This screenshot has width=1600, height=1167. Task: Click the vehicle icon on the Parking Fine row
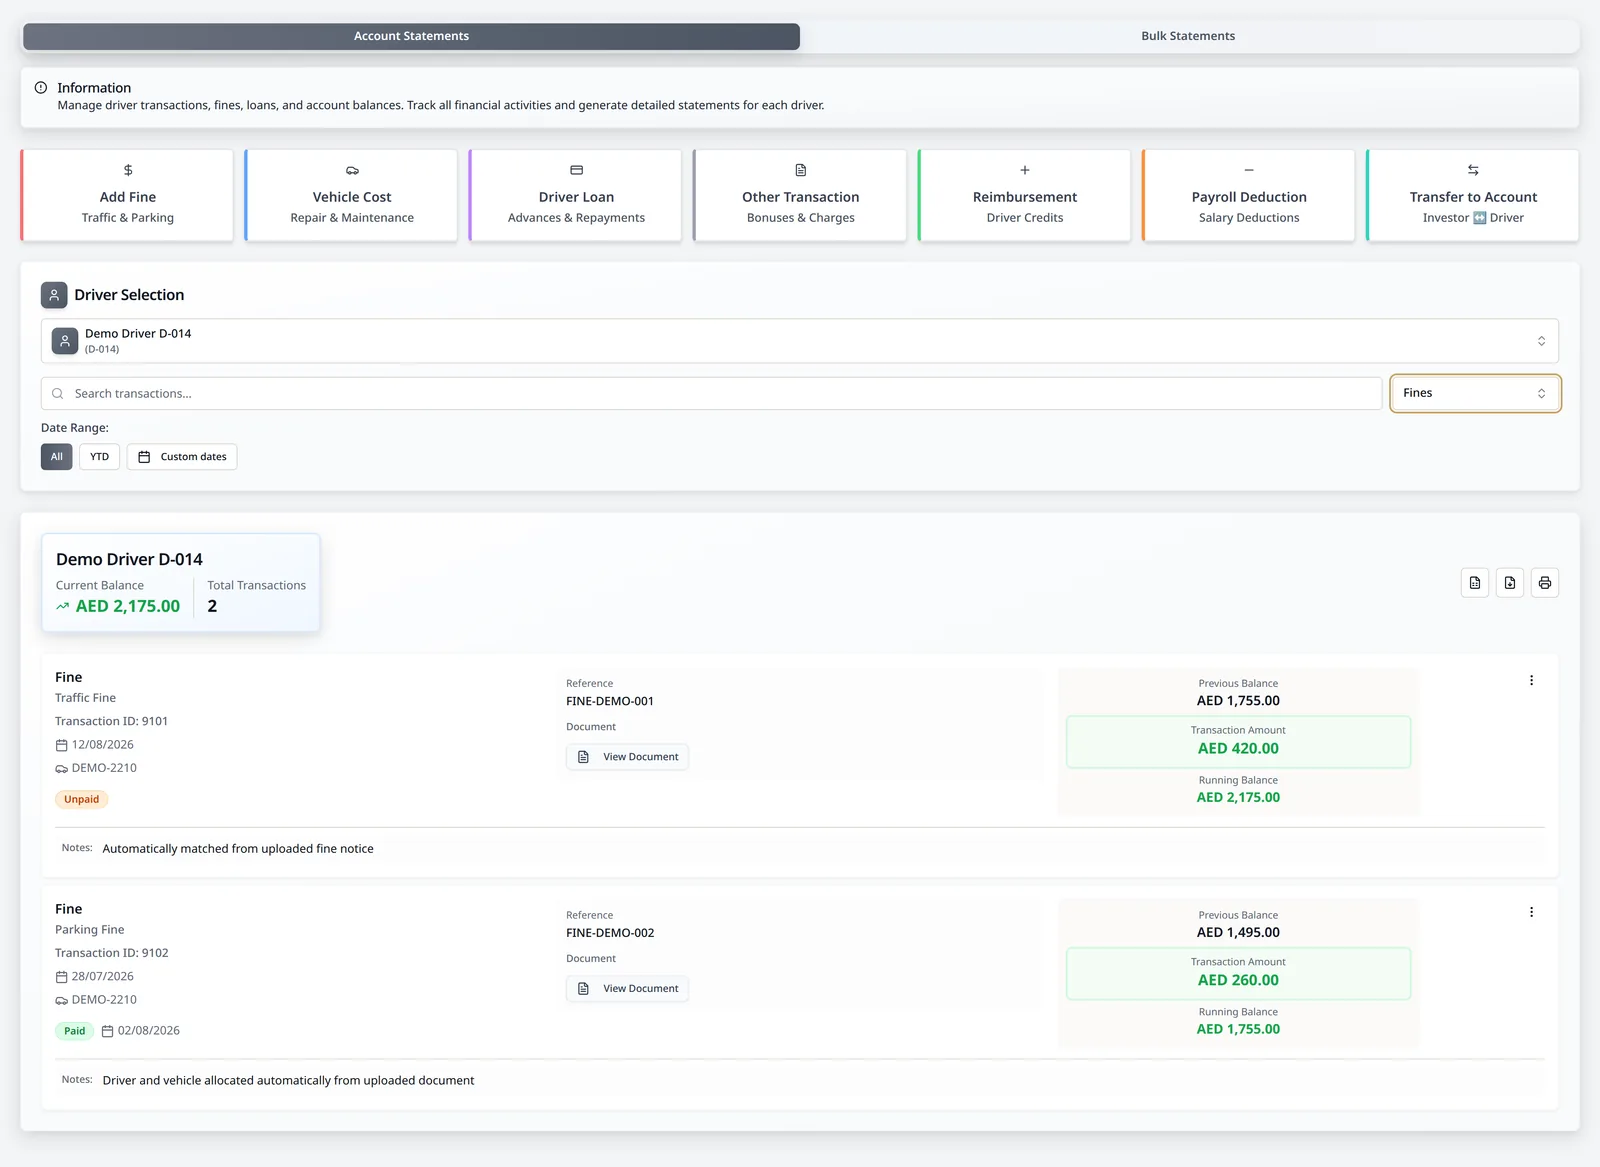(61, 1000)
